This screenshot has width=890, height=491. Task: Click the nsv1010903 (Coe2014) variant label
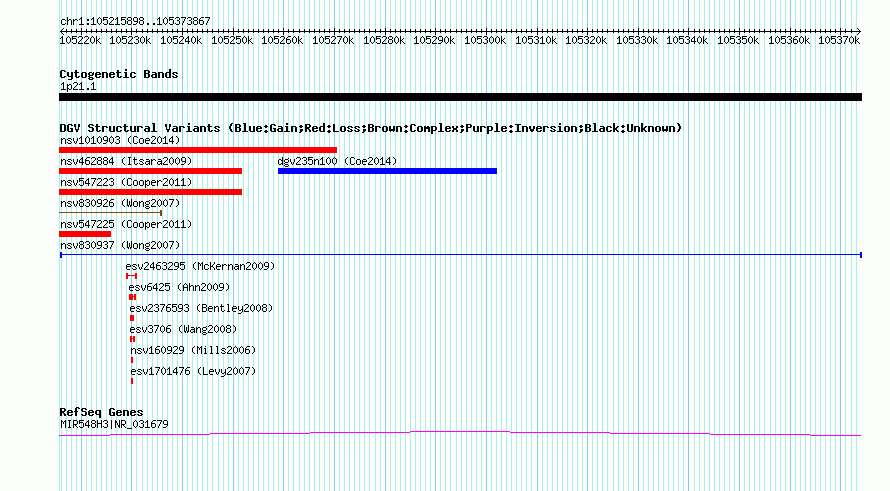pos(120,140)
